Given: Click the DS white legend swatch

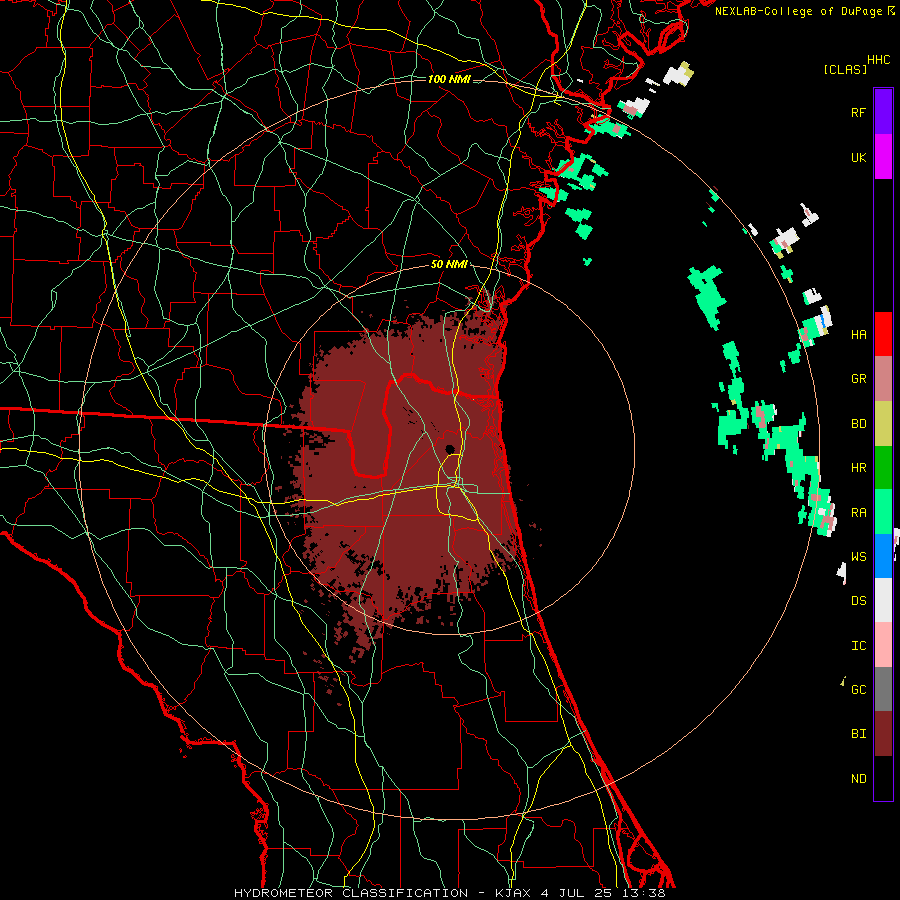Looking at the screenshot, I should click(883, 600).
